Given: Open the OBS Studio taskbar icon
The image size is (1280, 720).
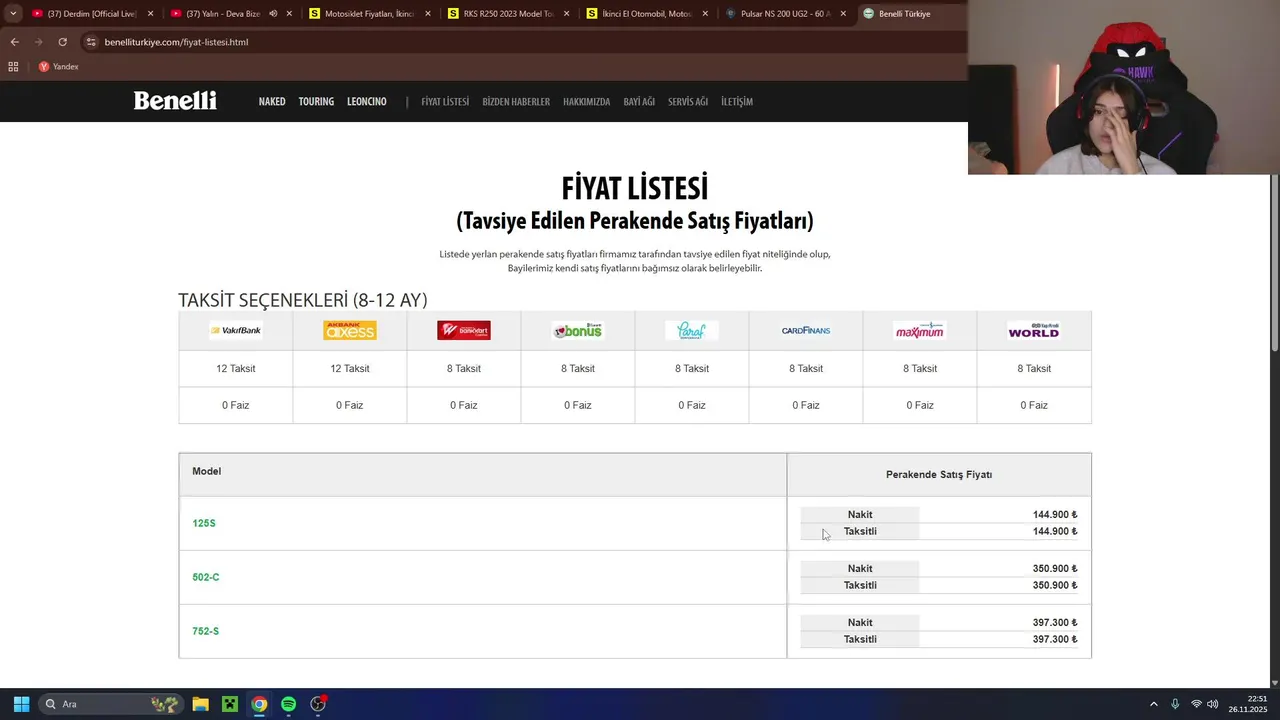Looking at the screenshot, I should coord(318,704).
